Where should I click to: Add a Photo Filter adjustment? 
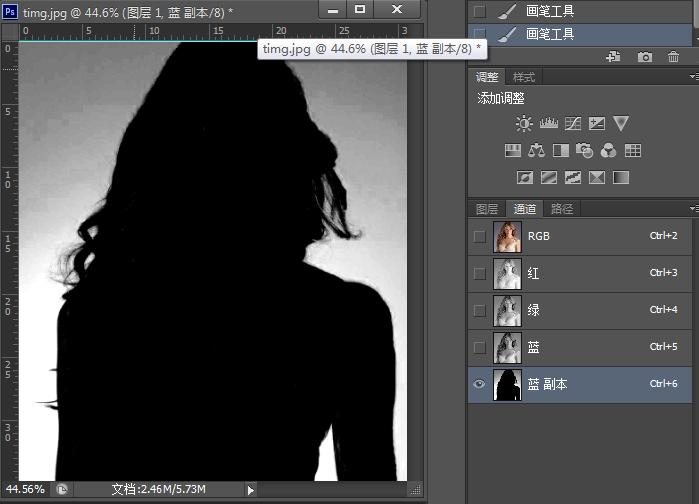pos(584,151)
